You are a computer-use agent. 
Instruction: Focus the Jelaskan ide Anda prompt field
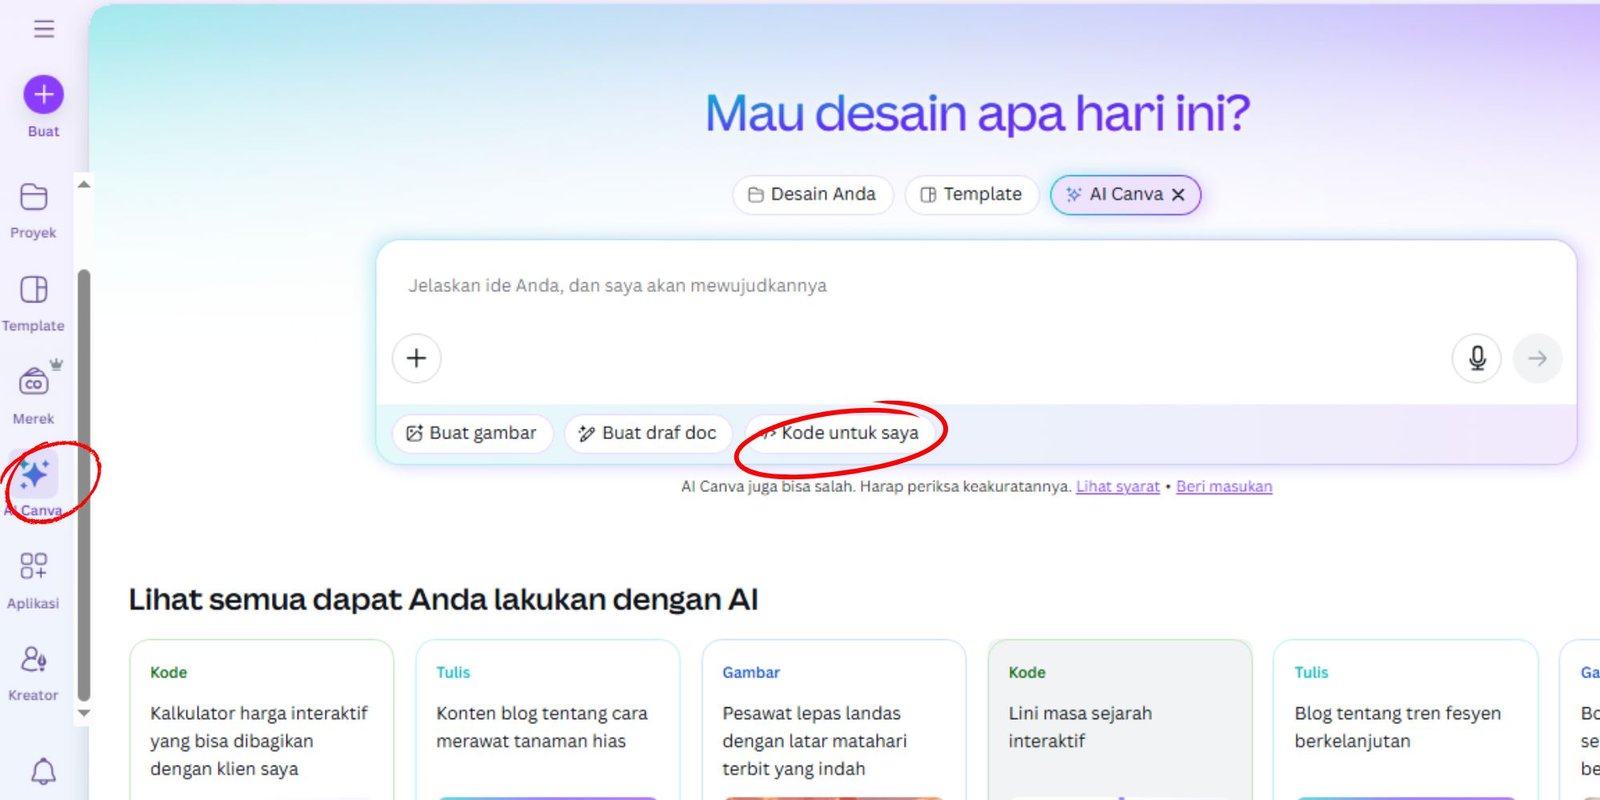tap(976, 286)
